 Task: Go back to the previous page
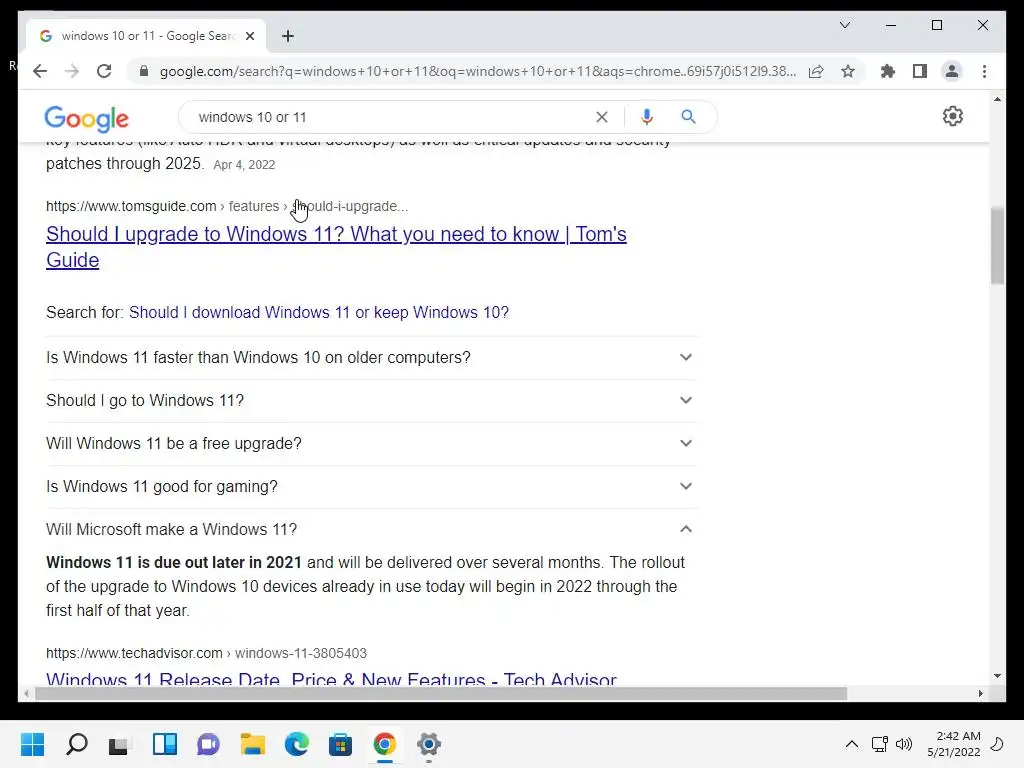(40, 71)
